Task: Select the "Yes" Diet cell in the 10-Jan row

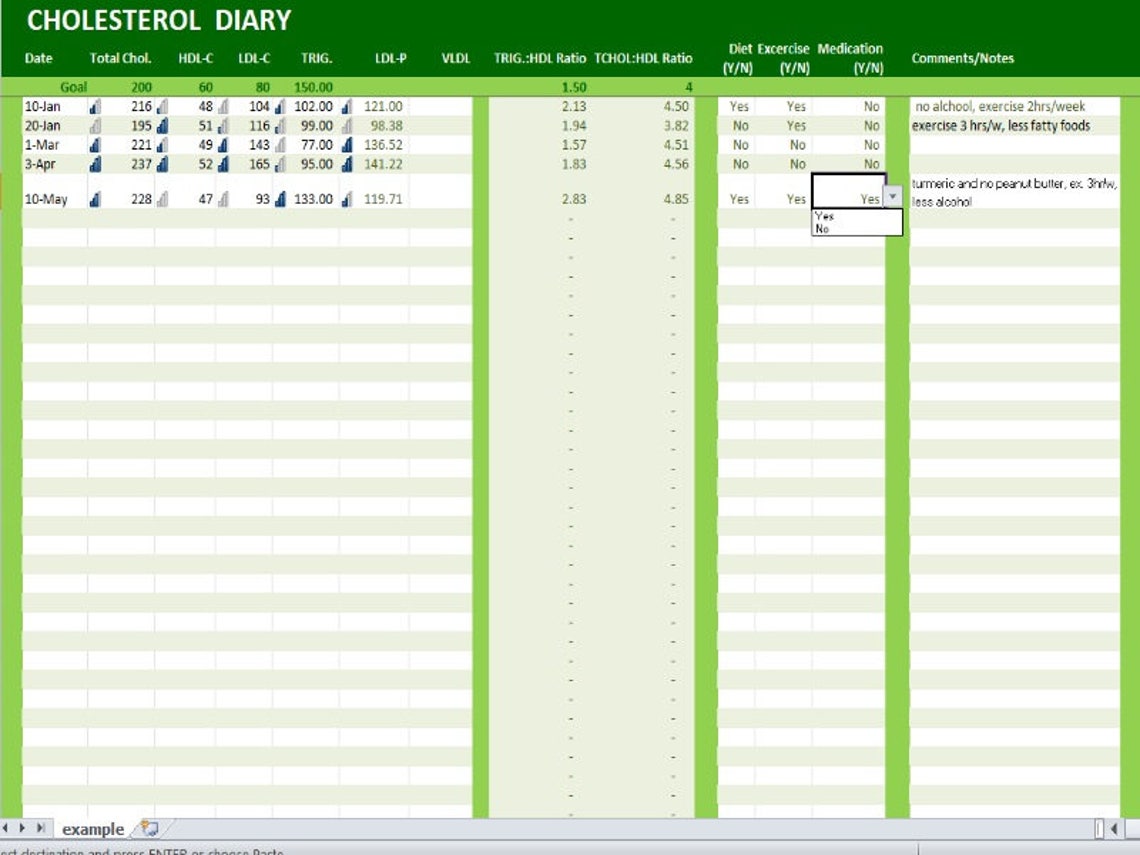Action: coord(740,106)
